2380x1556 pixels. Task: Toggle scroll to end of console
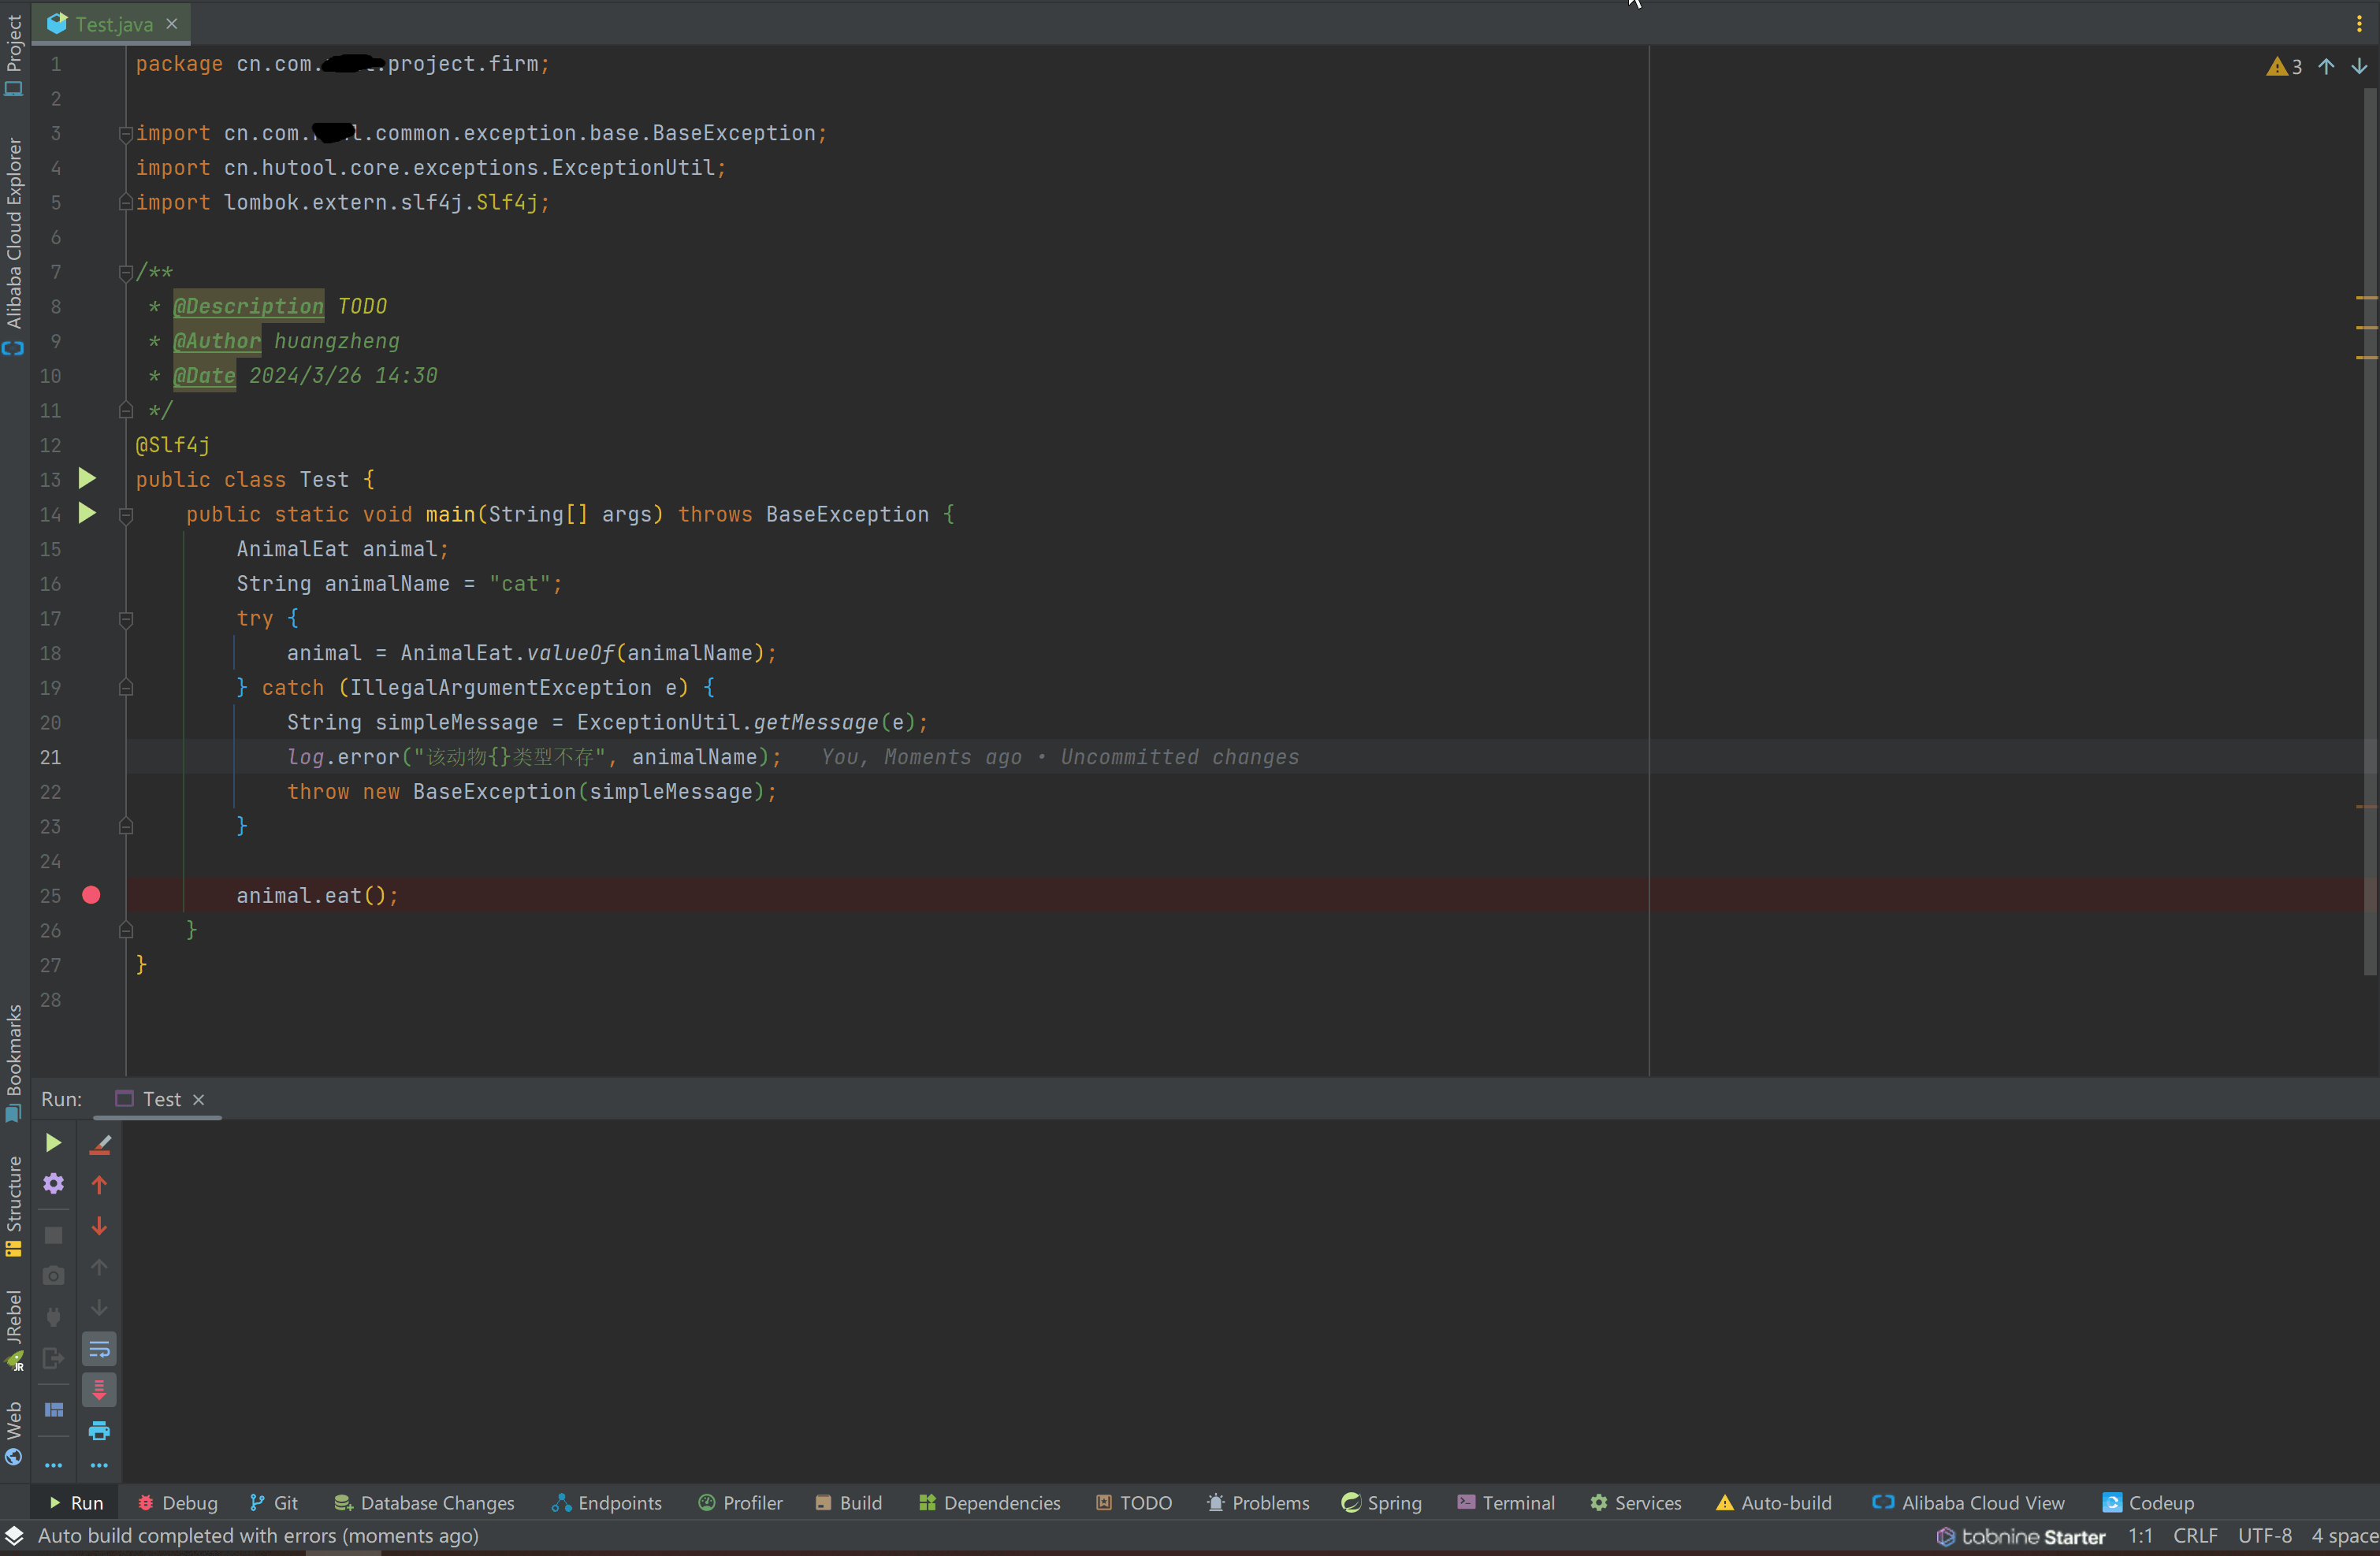(x=99, y=1390)
